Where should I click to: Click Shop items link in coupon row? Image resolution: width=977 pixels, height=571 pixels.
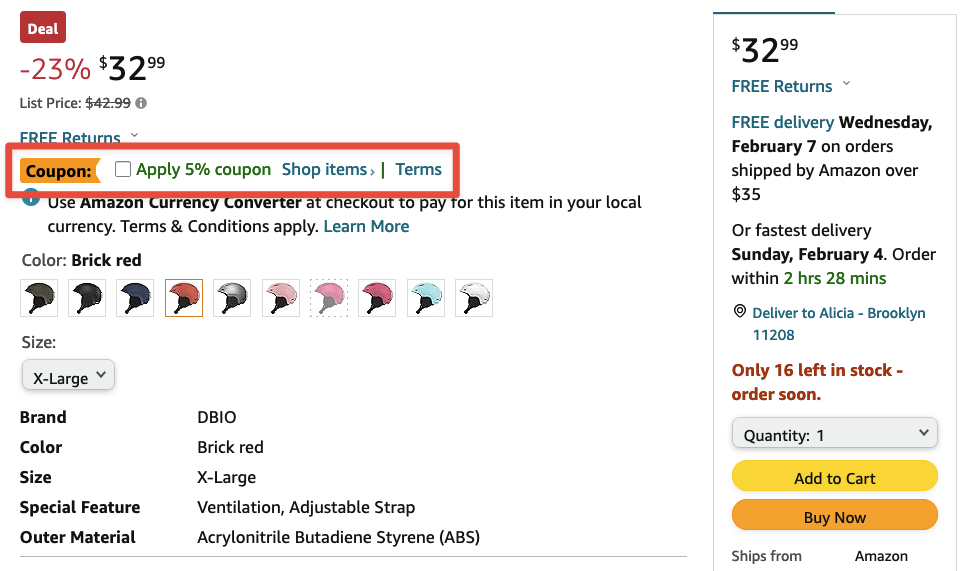327,170
